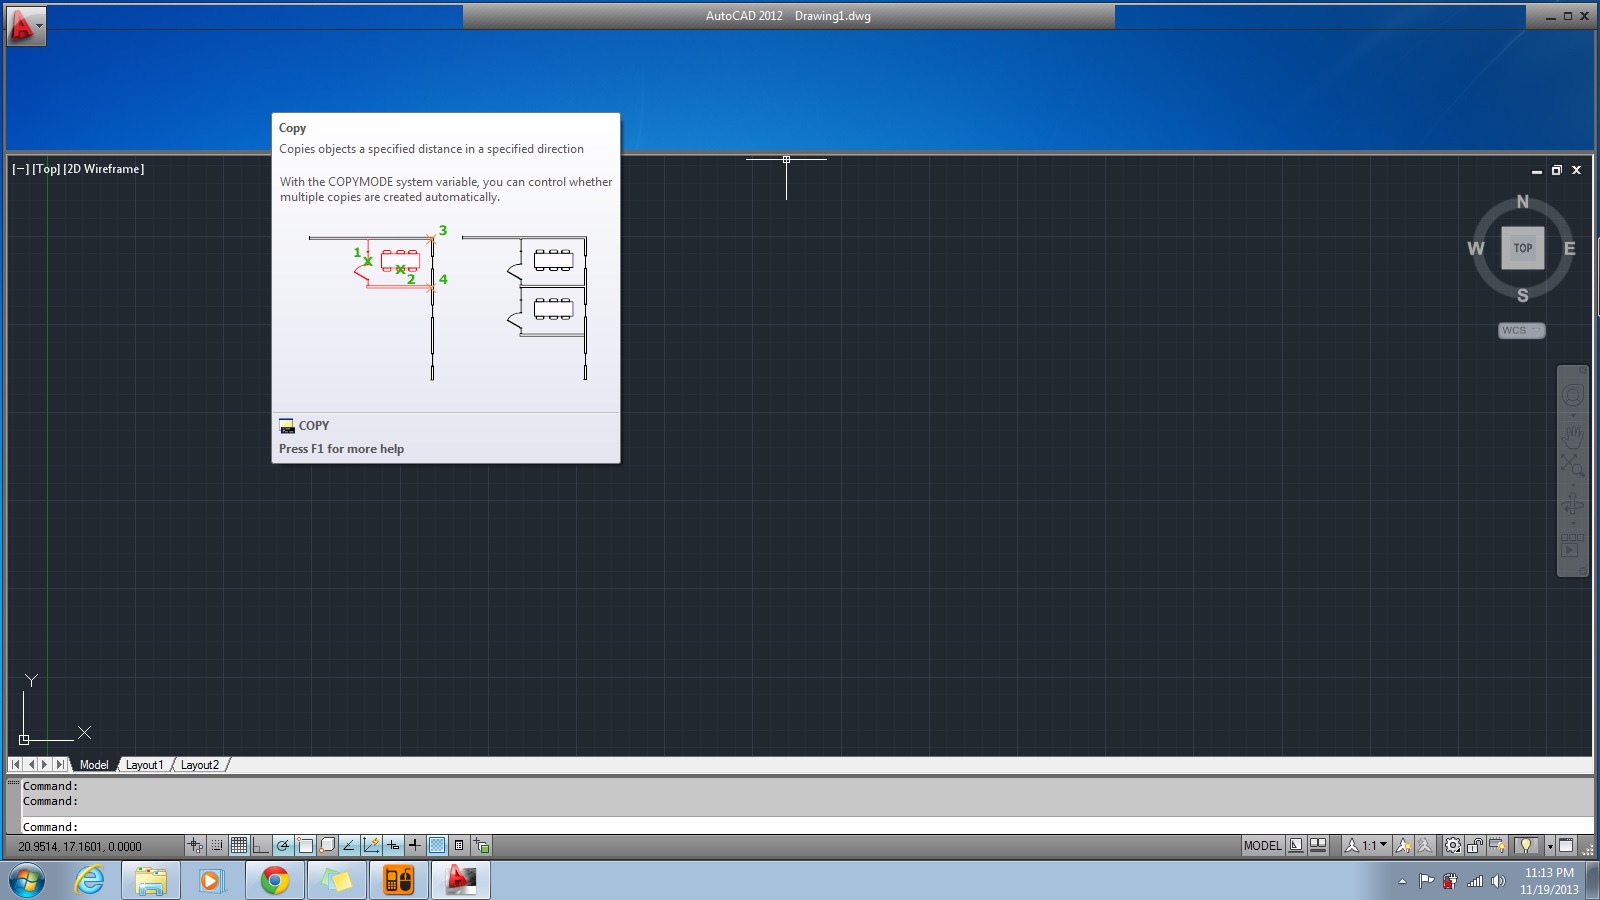Toggle Annotation Visibility icon

pos(1403,845)
